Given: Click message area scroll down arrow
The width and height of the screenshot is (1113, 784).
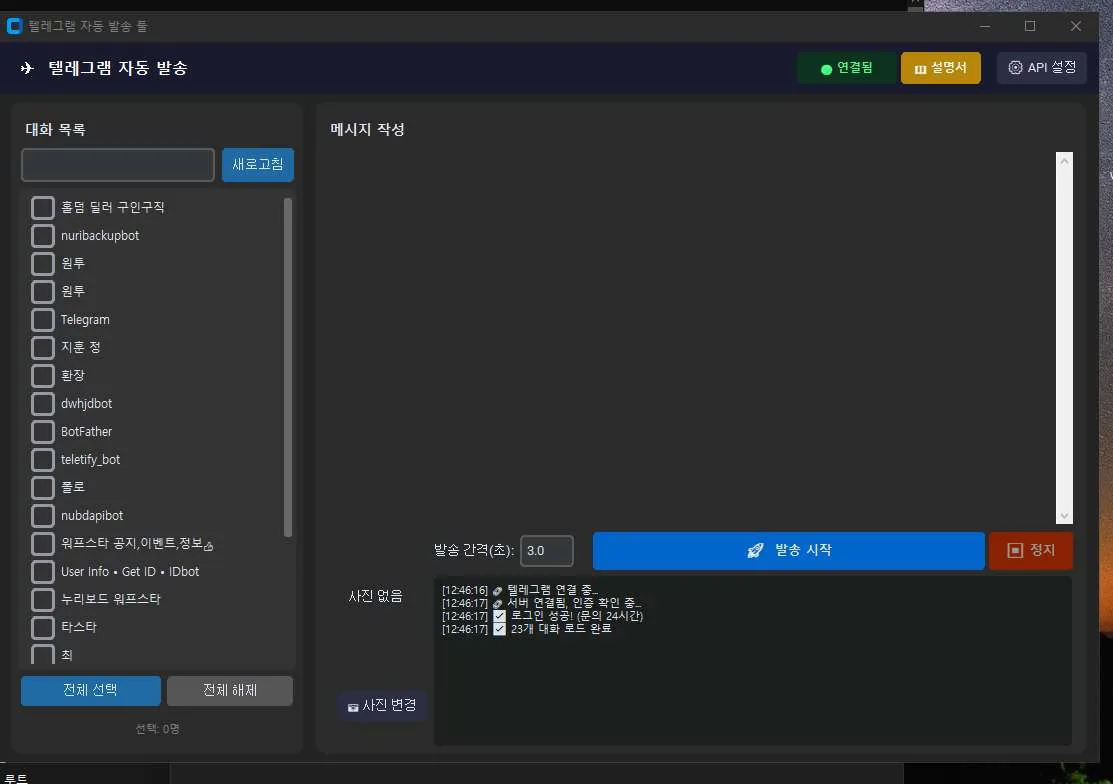Looking at the screenshot, I should coord(1064,516).
